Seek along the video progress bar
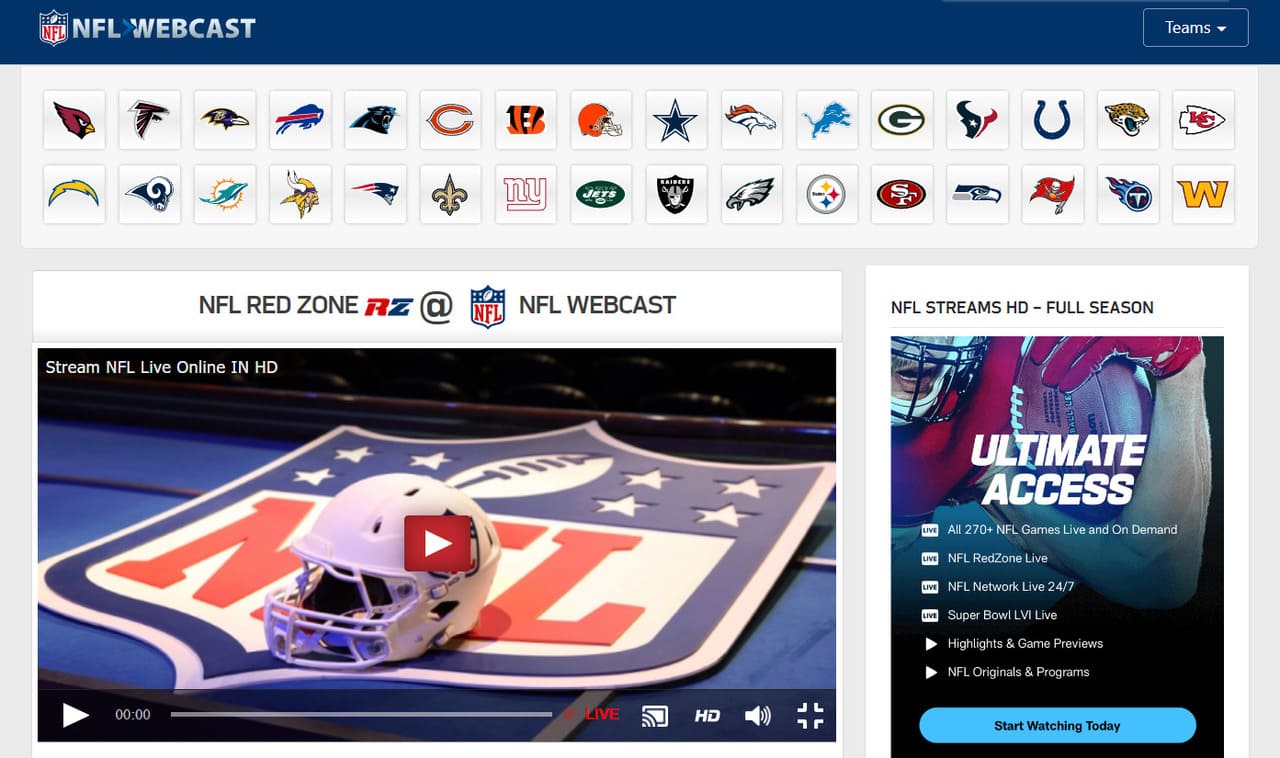The image size is (1280, 758). pos(361,714)
